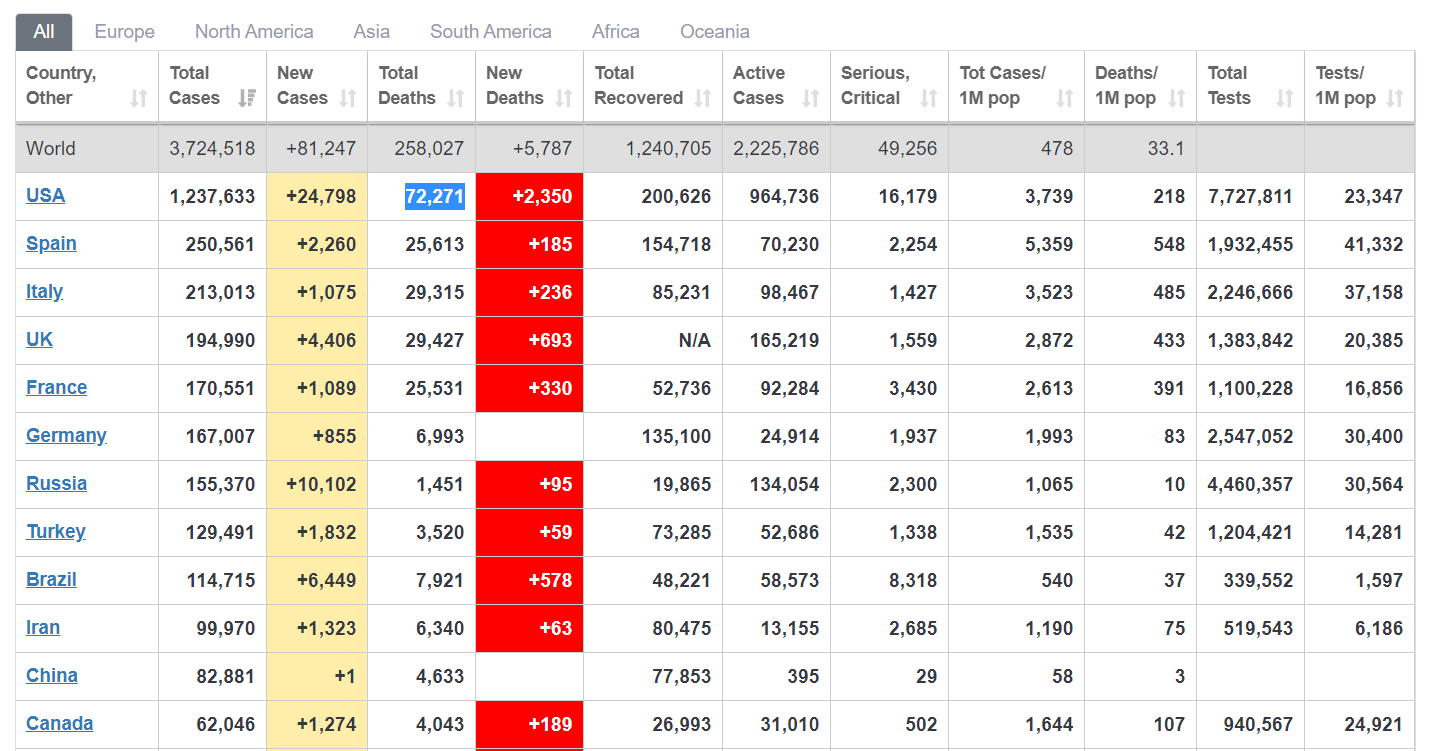Image resolution: width=1443 pixels, height=751 pixels.
Task: Click Russia total tests 4,460,357
Action: point(1250,484)
